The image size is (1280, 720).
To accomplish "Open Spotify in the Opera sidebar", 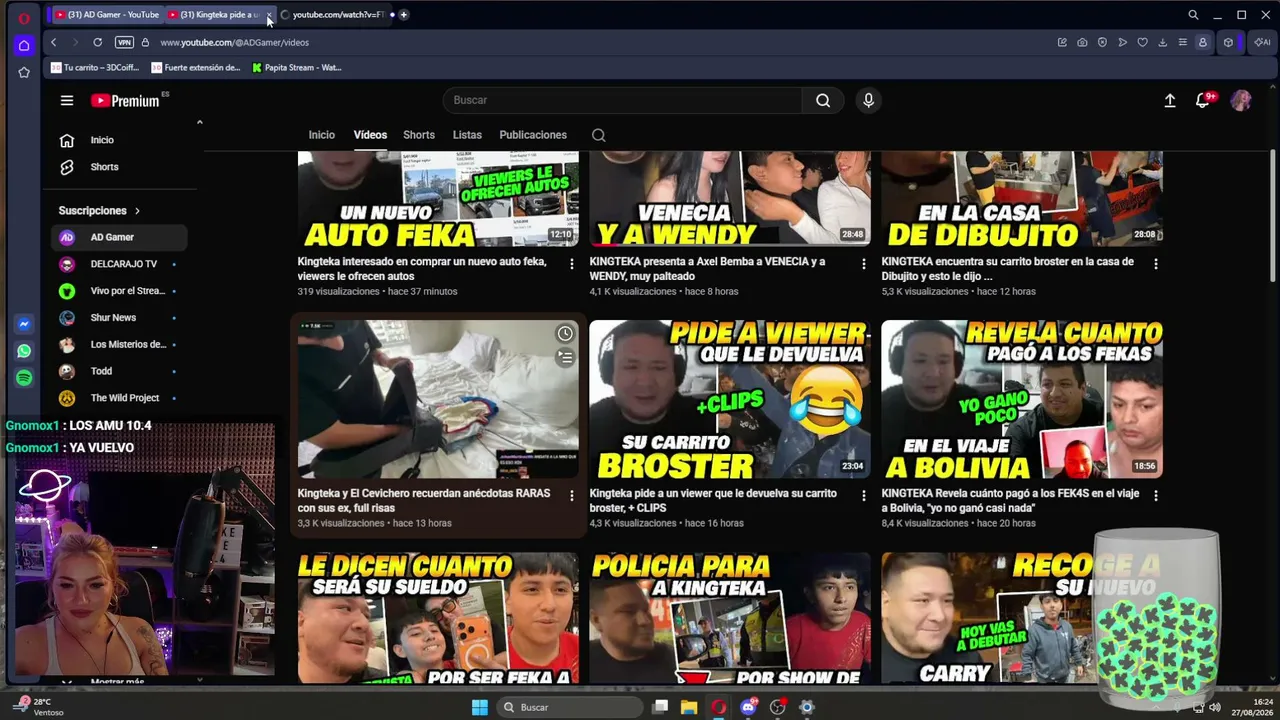I will tap(24, 378).
